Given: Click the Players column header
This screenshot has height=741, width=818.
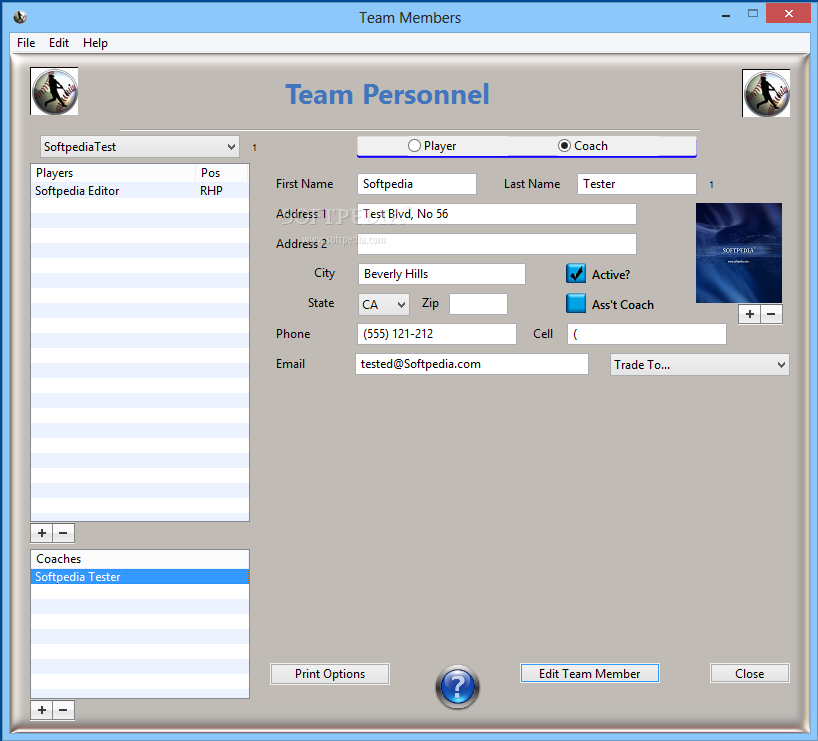Looking at the screenshot, I should click(x=113, y=173).
